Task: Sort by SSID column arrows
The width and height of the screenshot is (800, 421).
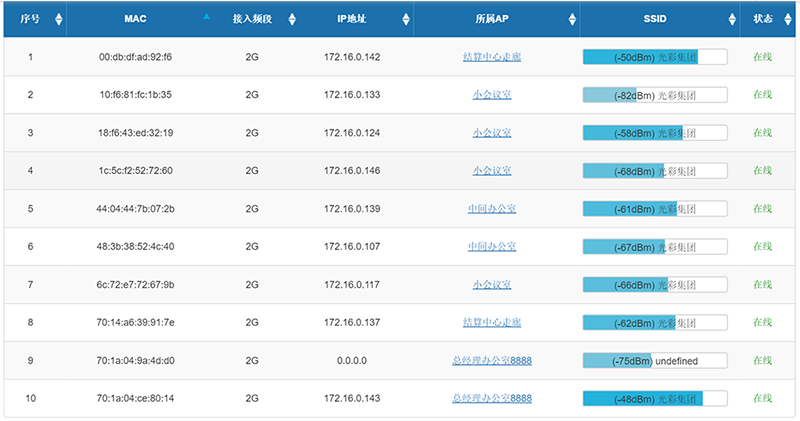Action: pos(732,19)
